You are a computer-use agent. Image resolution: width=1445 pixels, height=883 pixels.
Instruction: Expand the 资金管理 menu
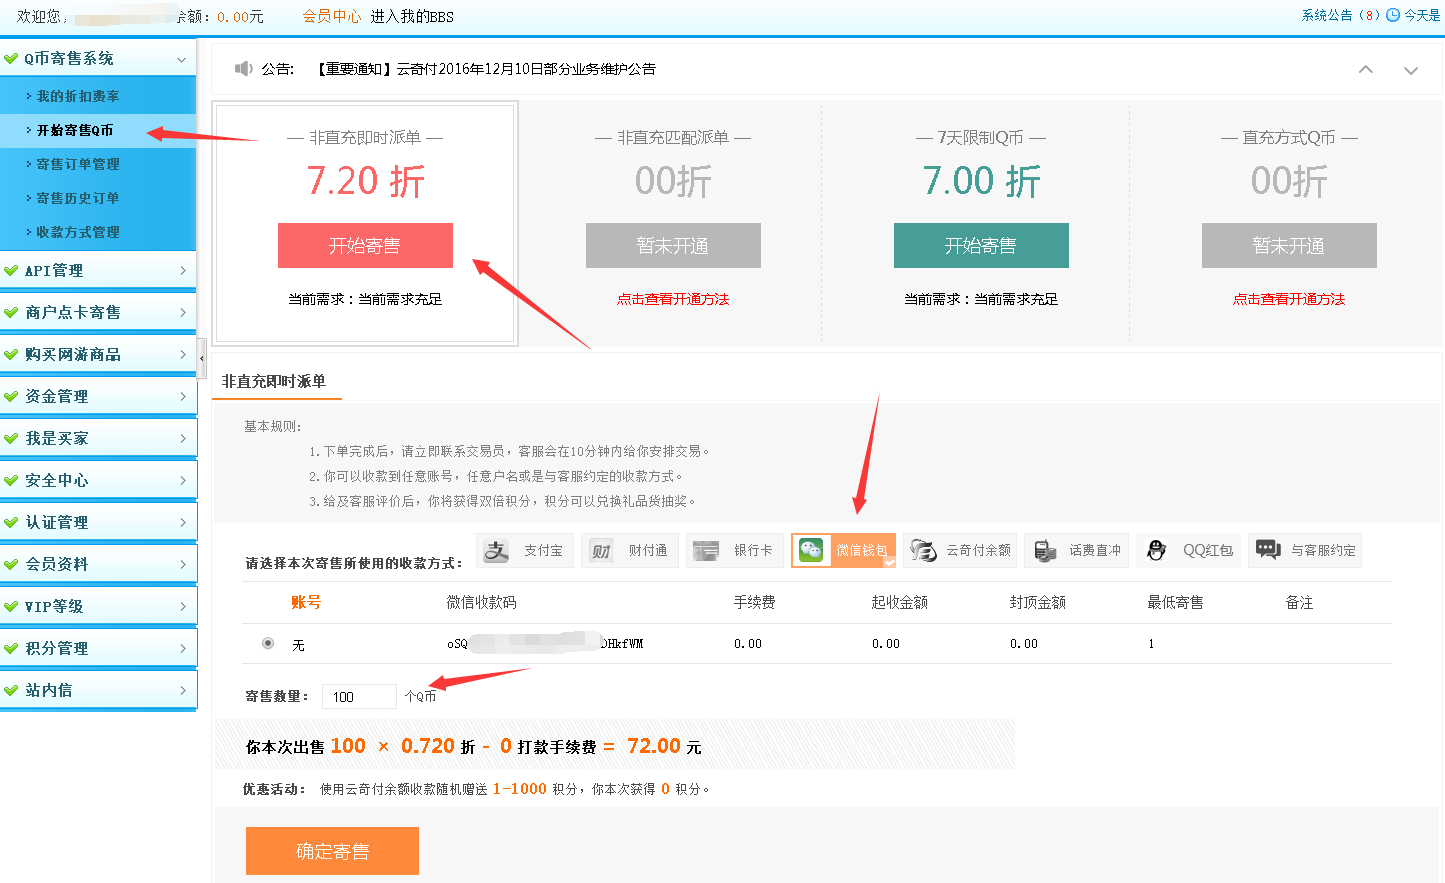click(183, 396)
